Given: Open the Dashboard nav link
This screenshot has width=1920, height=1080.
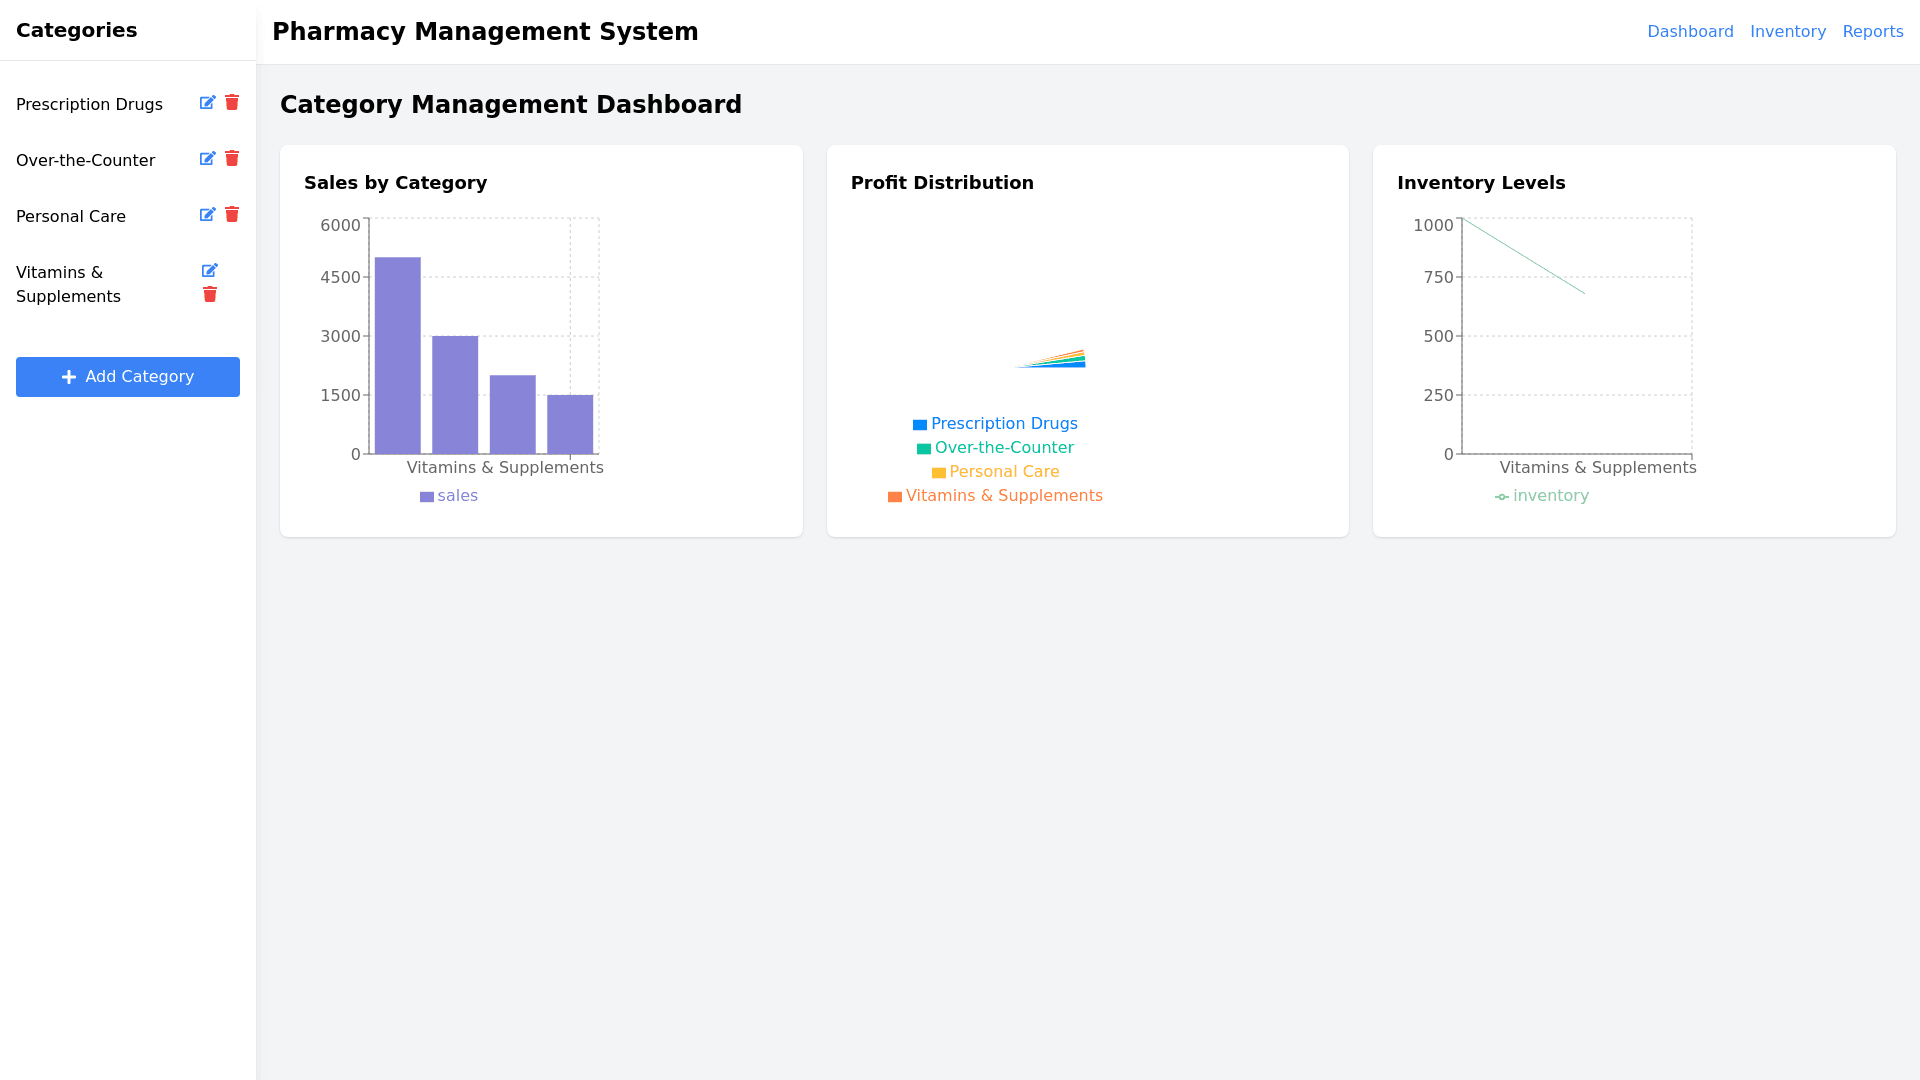Looking at the screenshot, I should point(1690,32).
